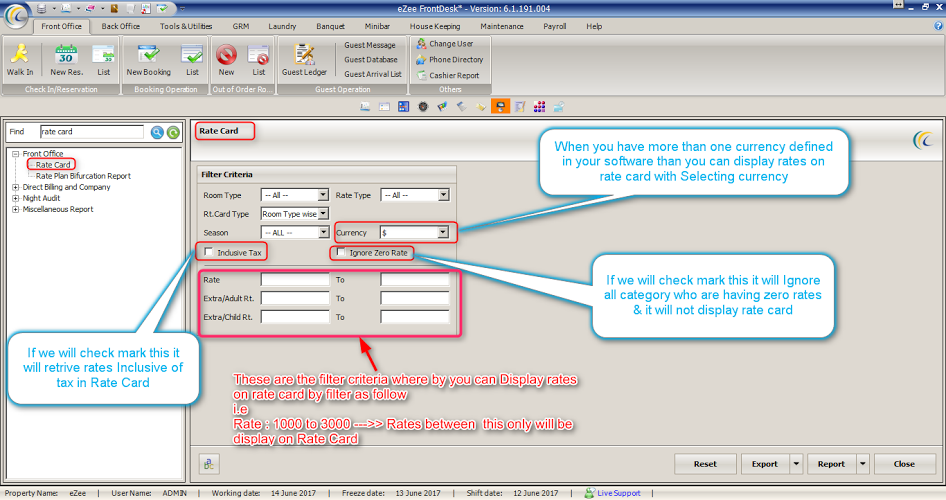
Task: Click the colored dots grid toolbar icon
Action: tap(539, 107)
